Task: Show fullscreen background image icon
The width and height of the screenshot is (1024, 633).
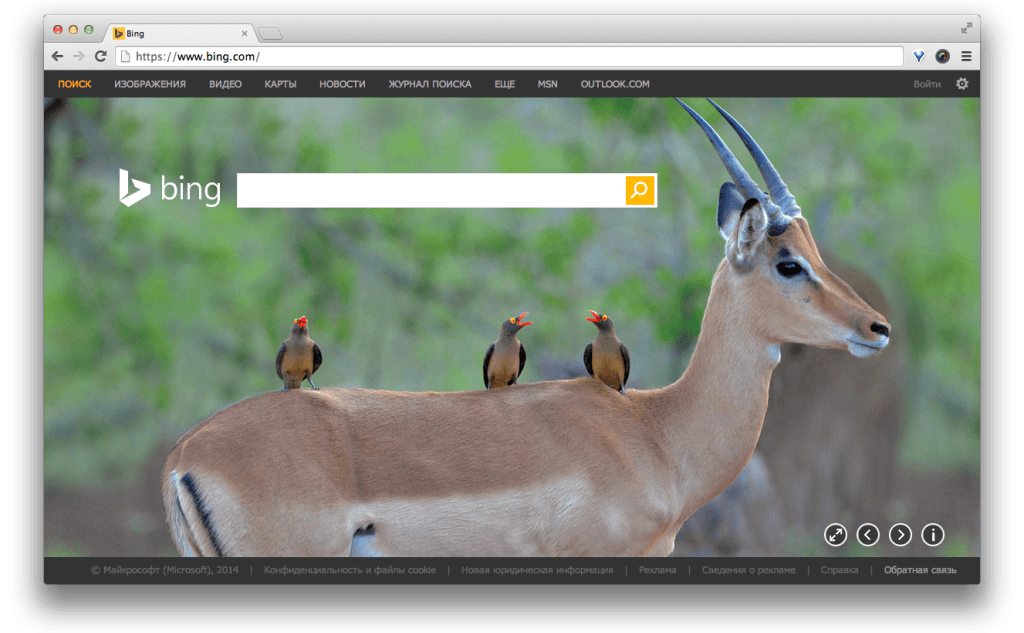Action: click(x=835, y=535)
